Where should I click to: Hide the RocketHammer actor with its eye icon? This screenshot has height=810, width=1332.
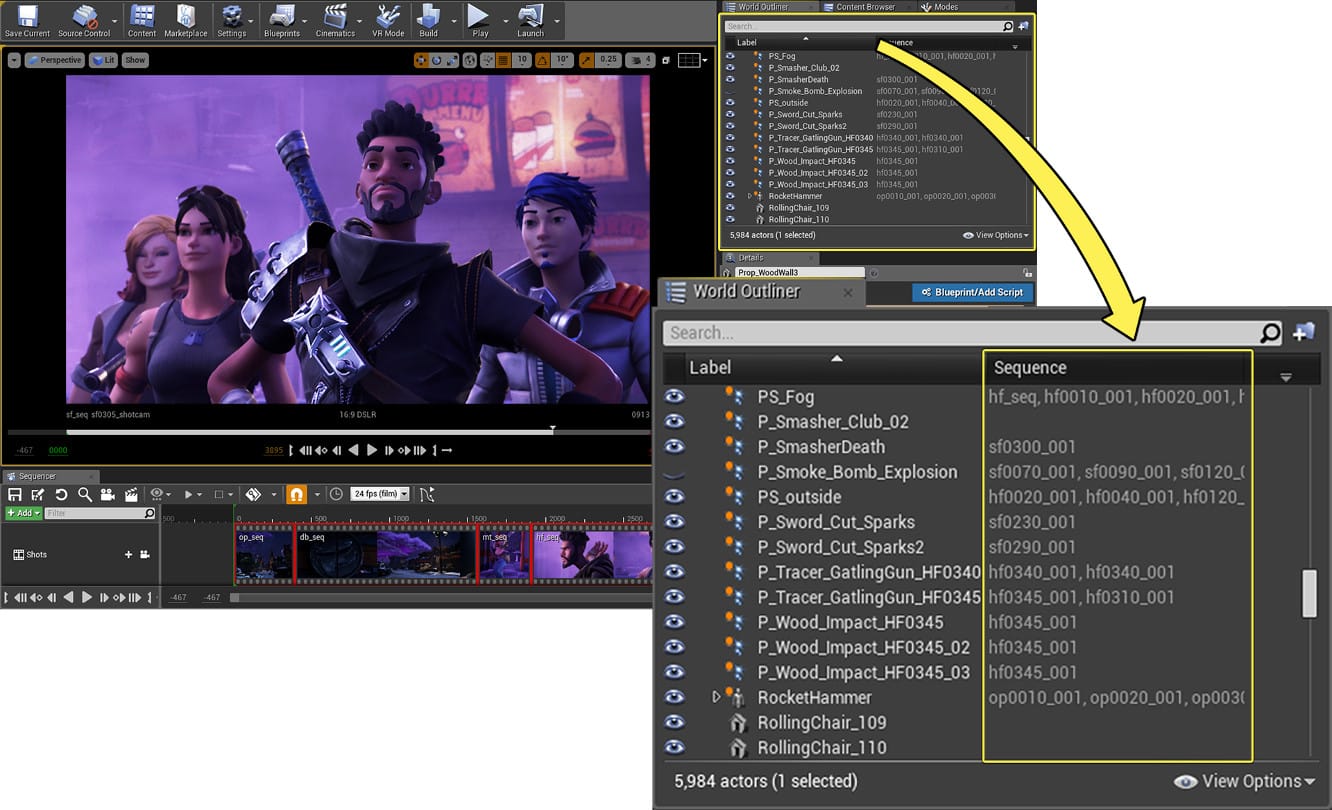pos(675,697)
